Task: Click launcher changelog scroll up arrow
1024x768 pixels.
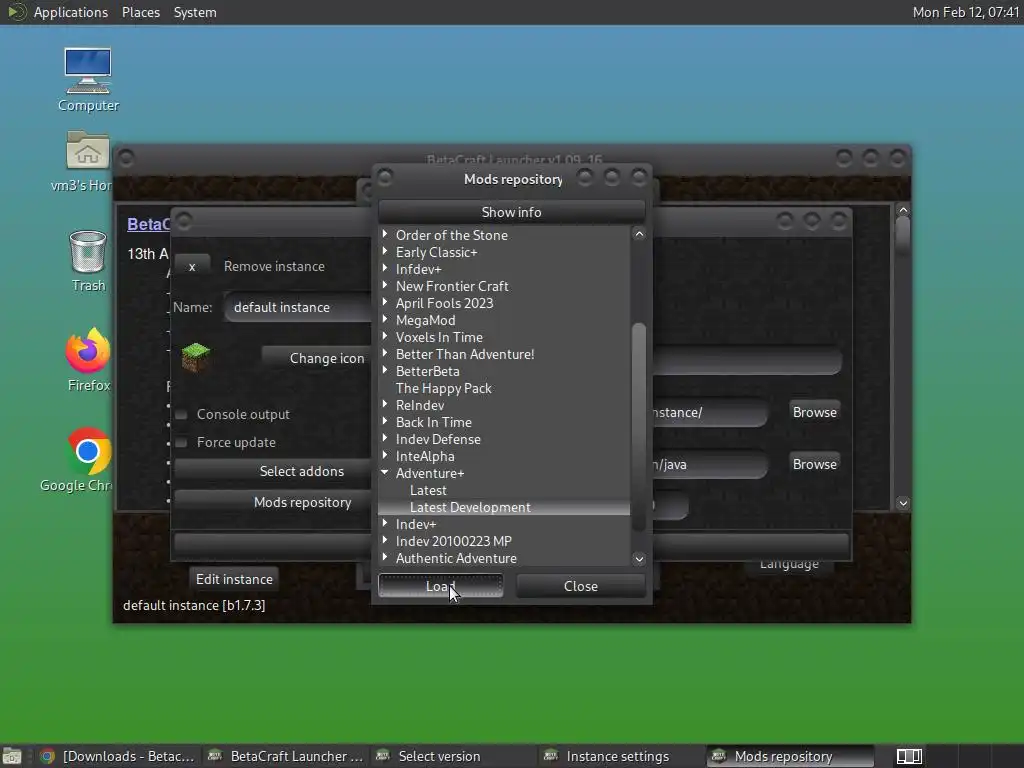Action: 903,210
